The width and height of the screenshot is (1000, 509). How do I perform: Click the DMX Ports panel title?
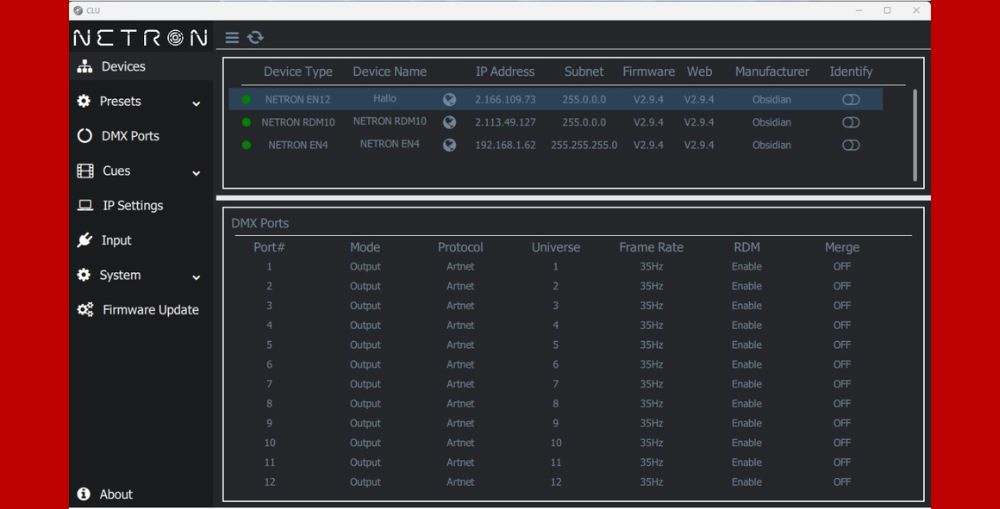(x=260, y=223)
